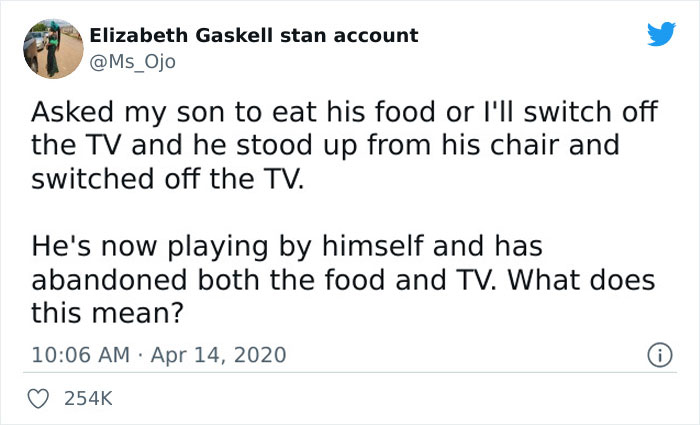This screenshot has width=700, height=425.
Task: Open the tweet info circle icon
Action: coord(659,354)
